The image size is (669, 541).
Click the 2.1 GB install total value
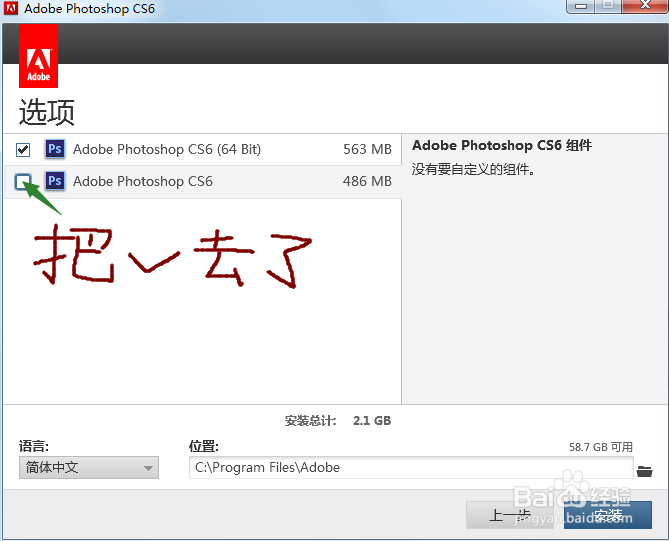point(372,421)
